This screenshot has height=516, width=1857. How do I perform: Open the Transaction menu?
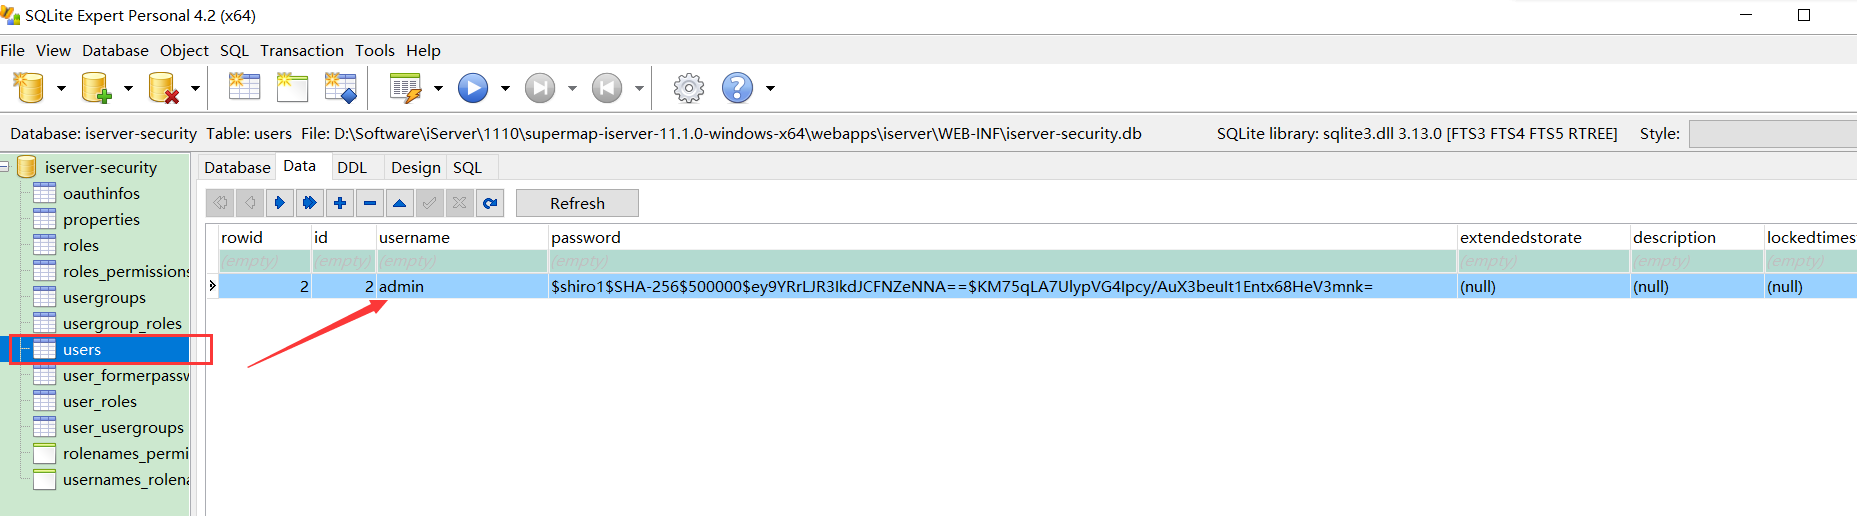302,50
